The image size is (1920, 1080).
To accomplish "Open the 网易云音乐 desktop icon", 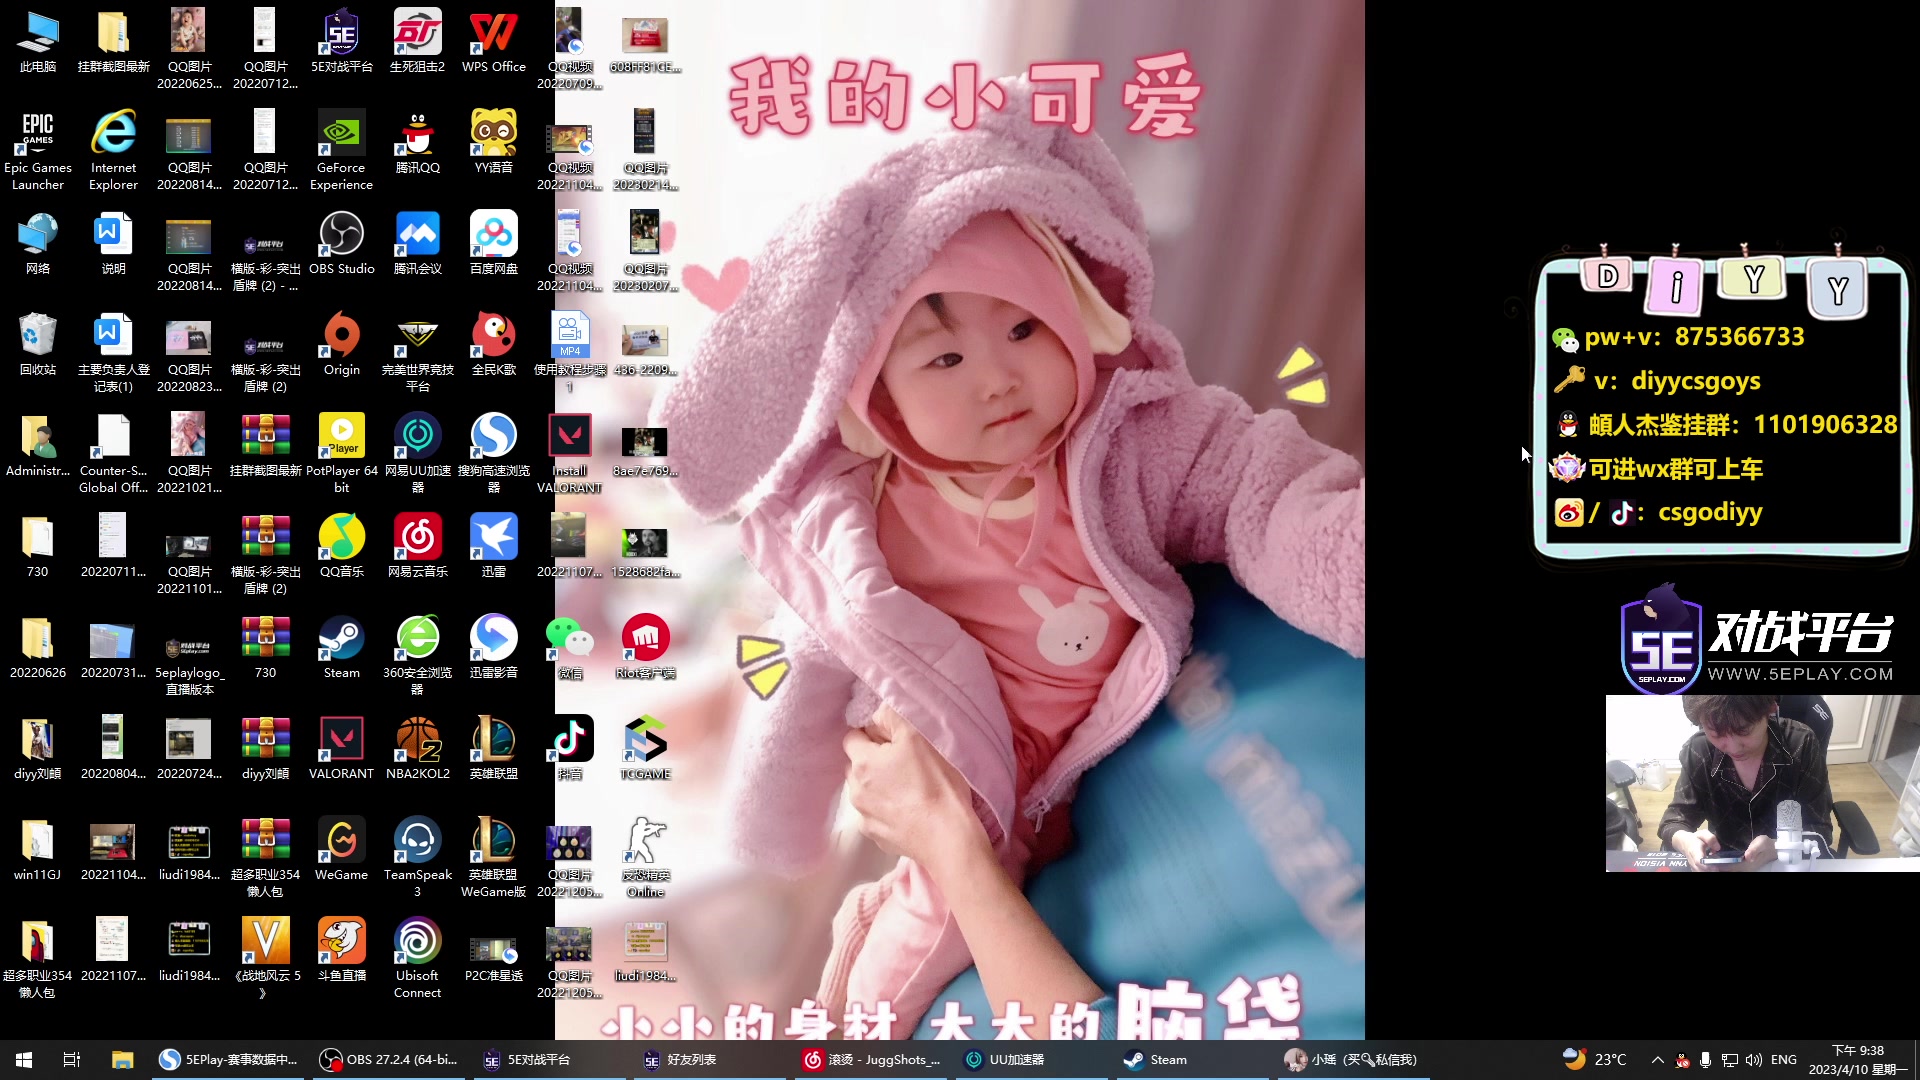I will (x=417, y=546).
